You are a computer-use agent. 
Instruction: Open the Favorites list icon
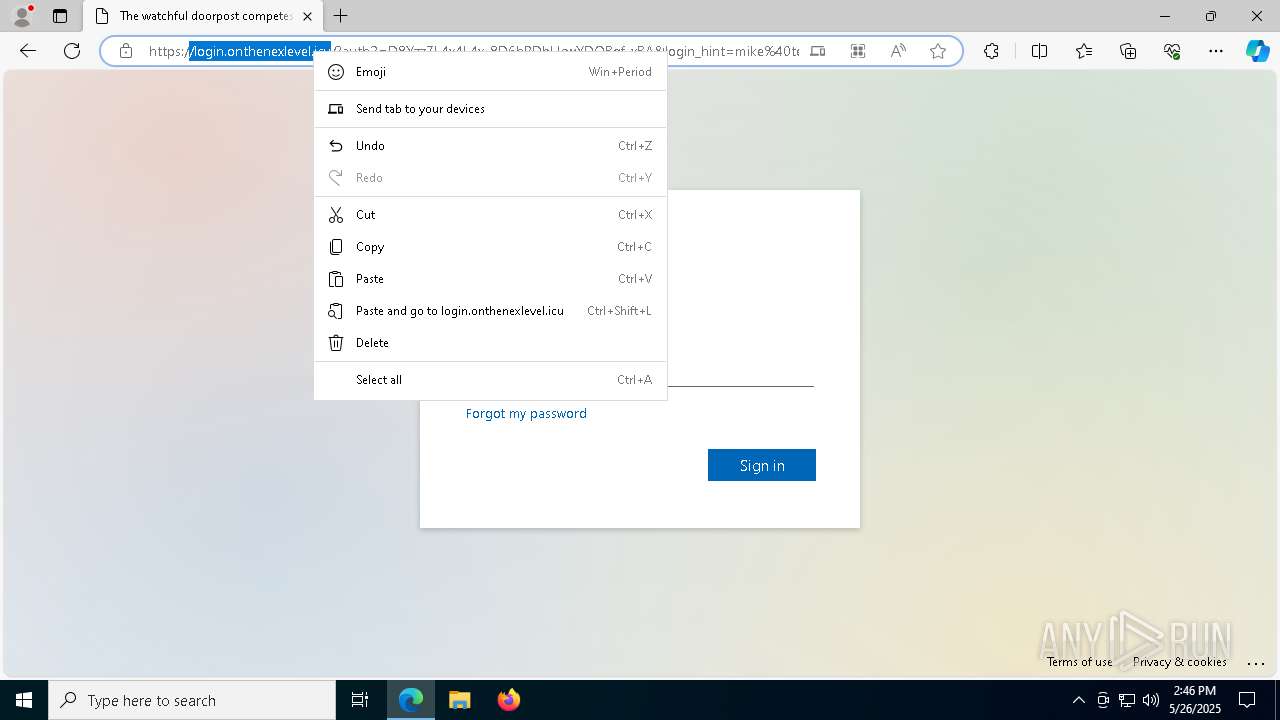pos(1084,51)
